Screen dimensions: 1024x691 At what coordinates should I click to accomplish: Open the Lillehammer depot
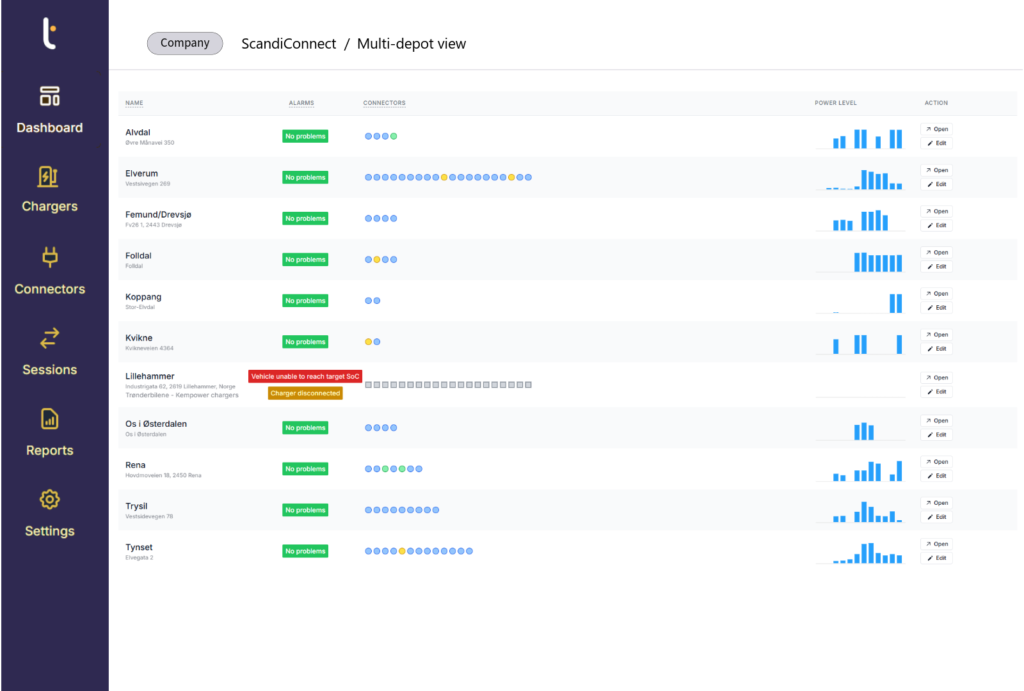click(936, 378)
